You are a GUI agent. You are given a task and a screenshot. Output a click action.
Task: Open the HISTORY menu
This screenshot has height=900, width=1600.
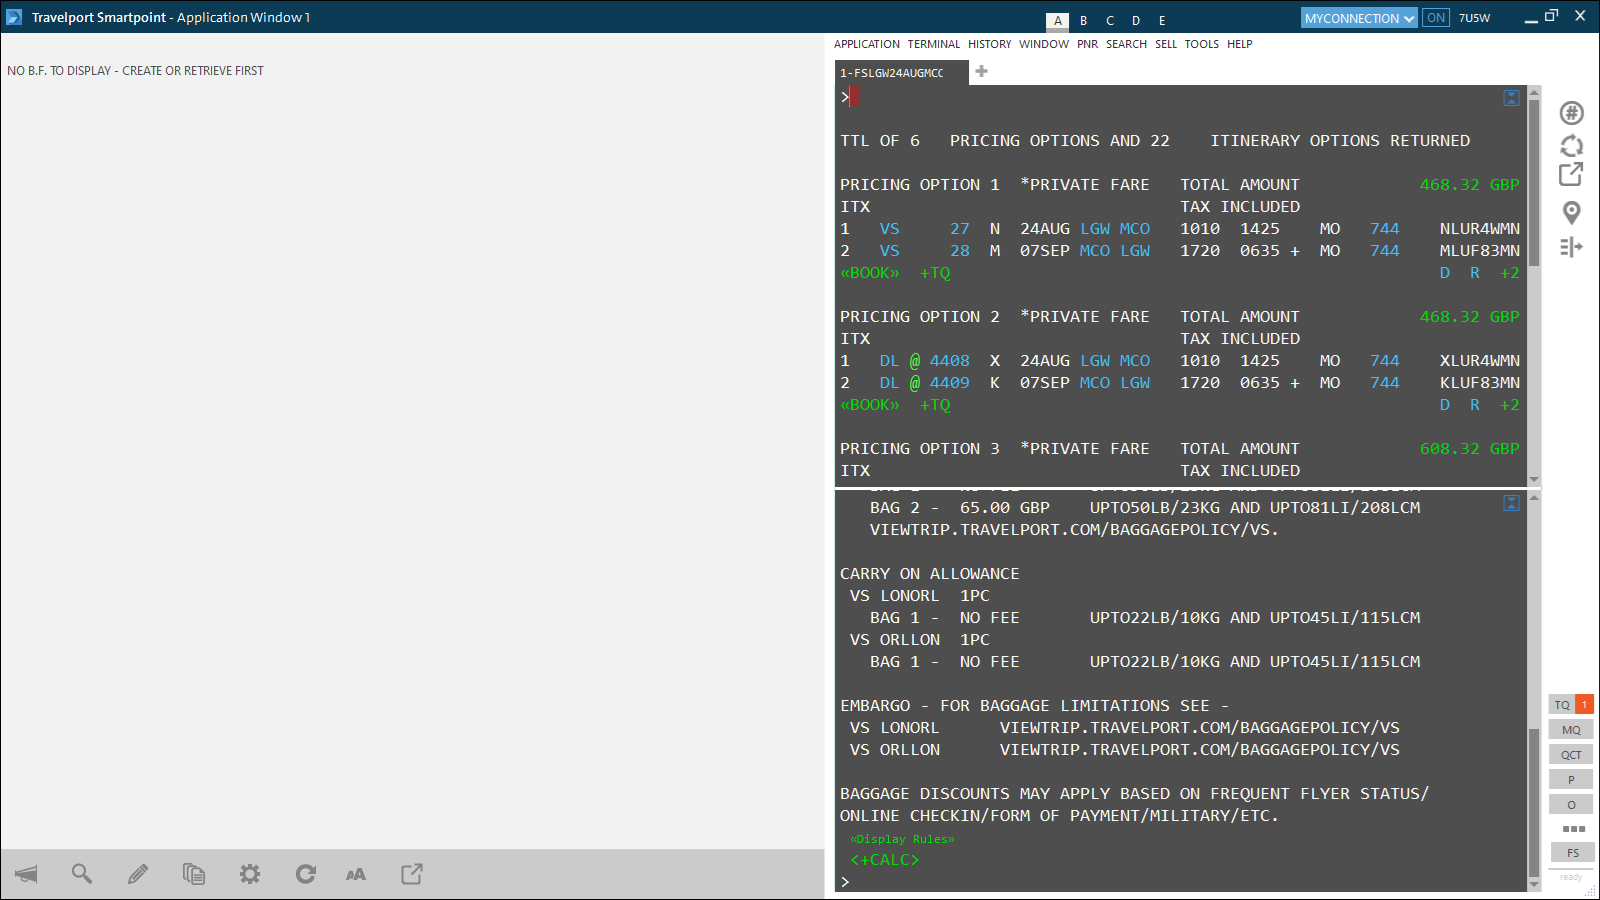pos(989,44)
